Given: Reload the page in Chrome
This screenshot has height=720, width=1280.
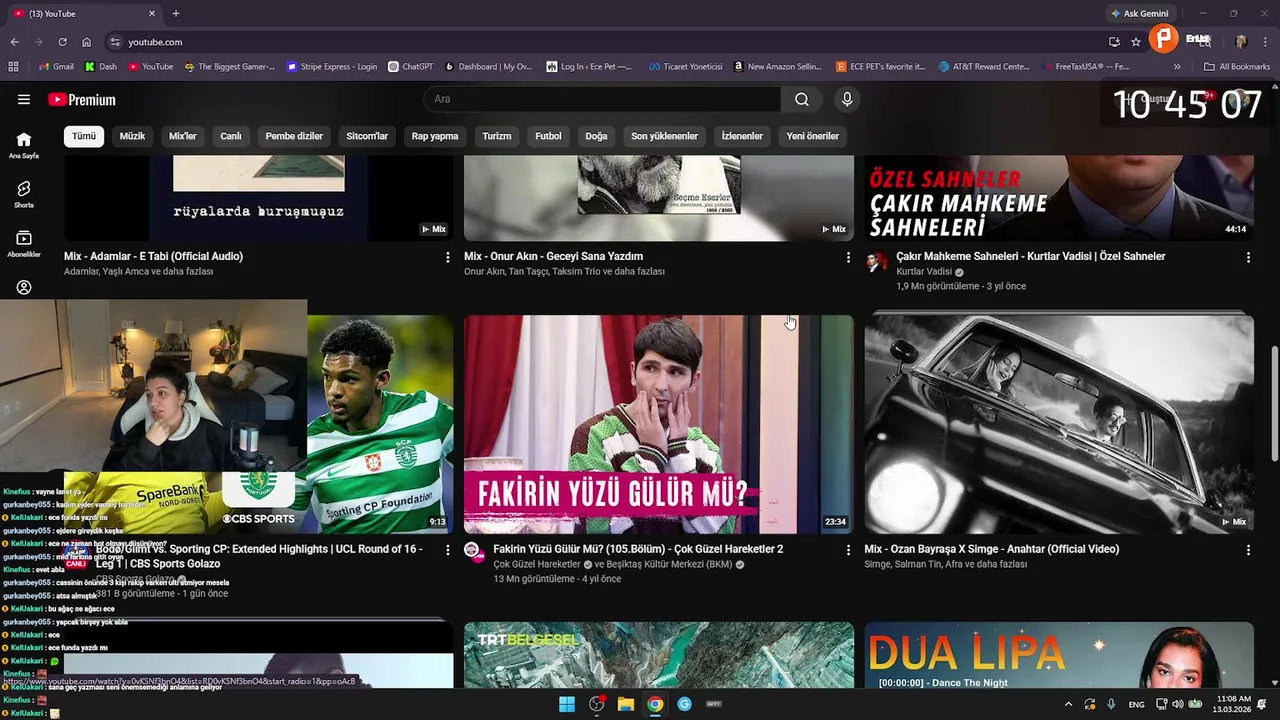Looking at the screenshot, I should click(62, 42).
